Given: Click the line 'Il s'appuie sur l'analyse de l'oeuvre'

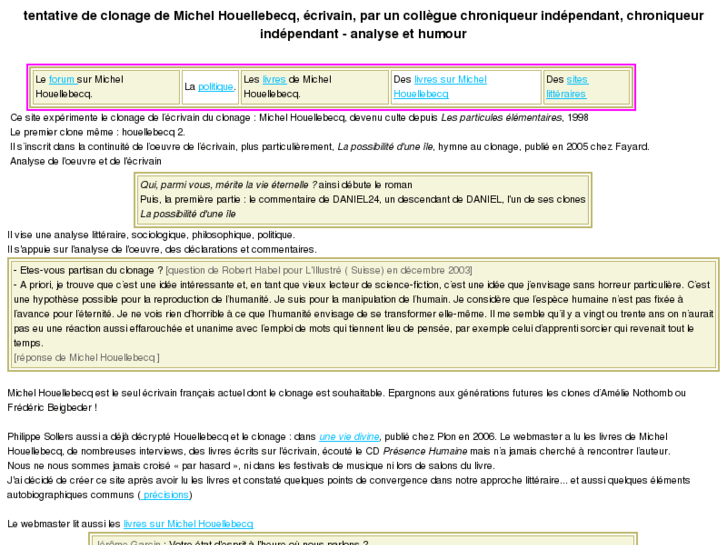Looking at the screenshot, I should (x=162, y=250).
